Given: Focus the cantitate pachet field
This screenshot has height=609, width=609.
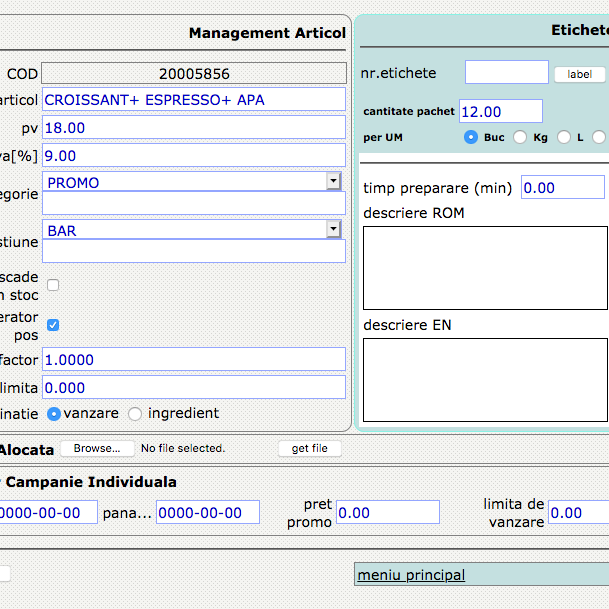Looking at the screenshot, I should (x=500, y=112).
